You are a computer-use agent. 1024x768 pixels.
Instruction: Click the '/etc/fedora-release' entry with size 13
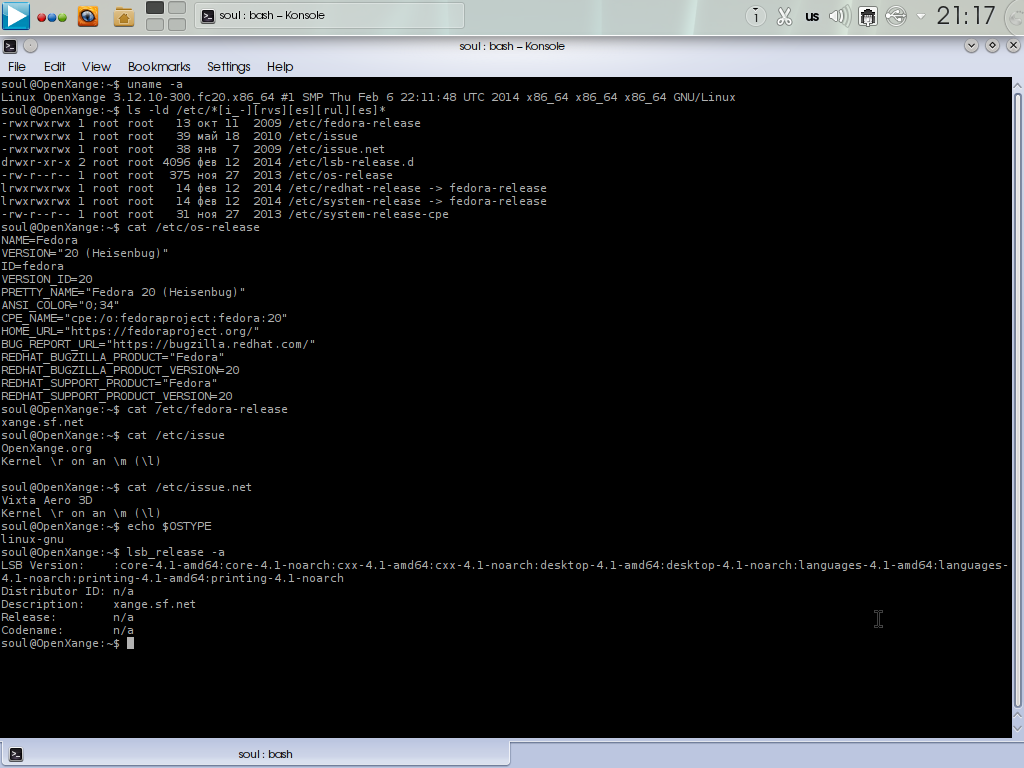211,123
